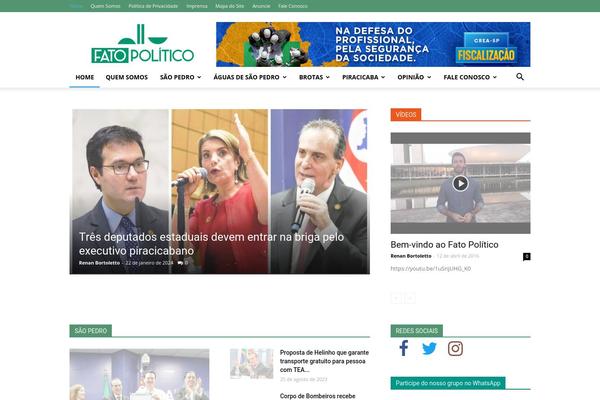Open the Instagram social icon

click(x=455, y=349)
